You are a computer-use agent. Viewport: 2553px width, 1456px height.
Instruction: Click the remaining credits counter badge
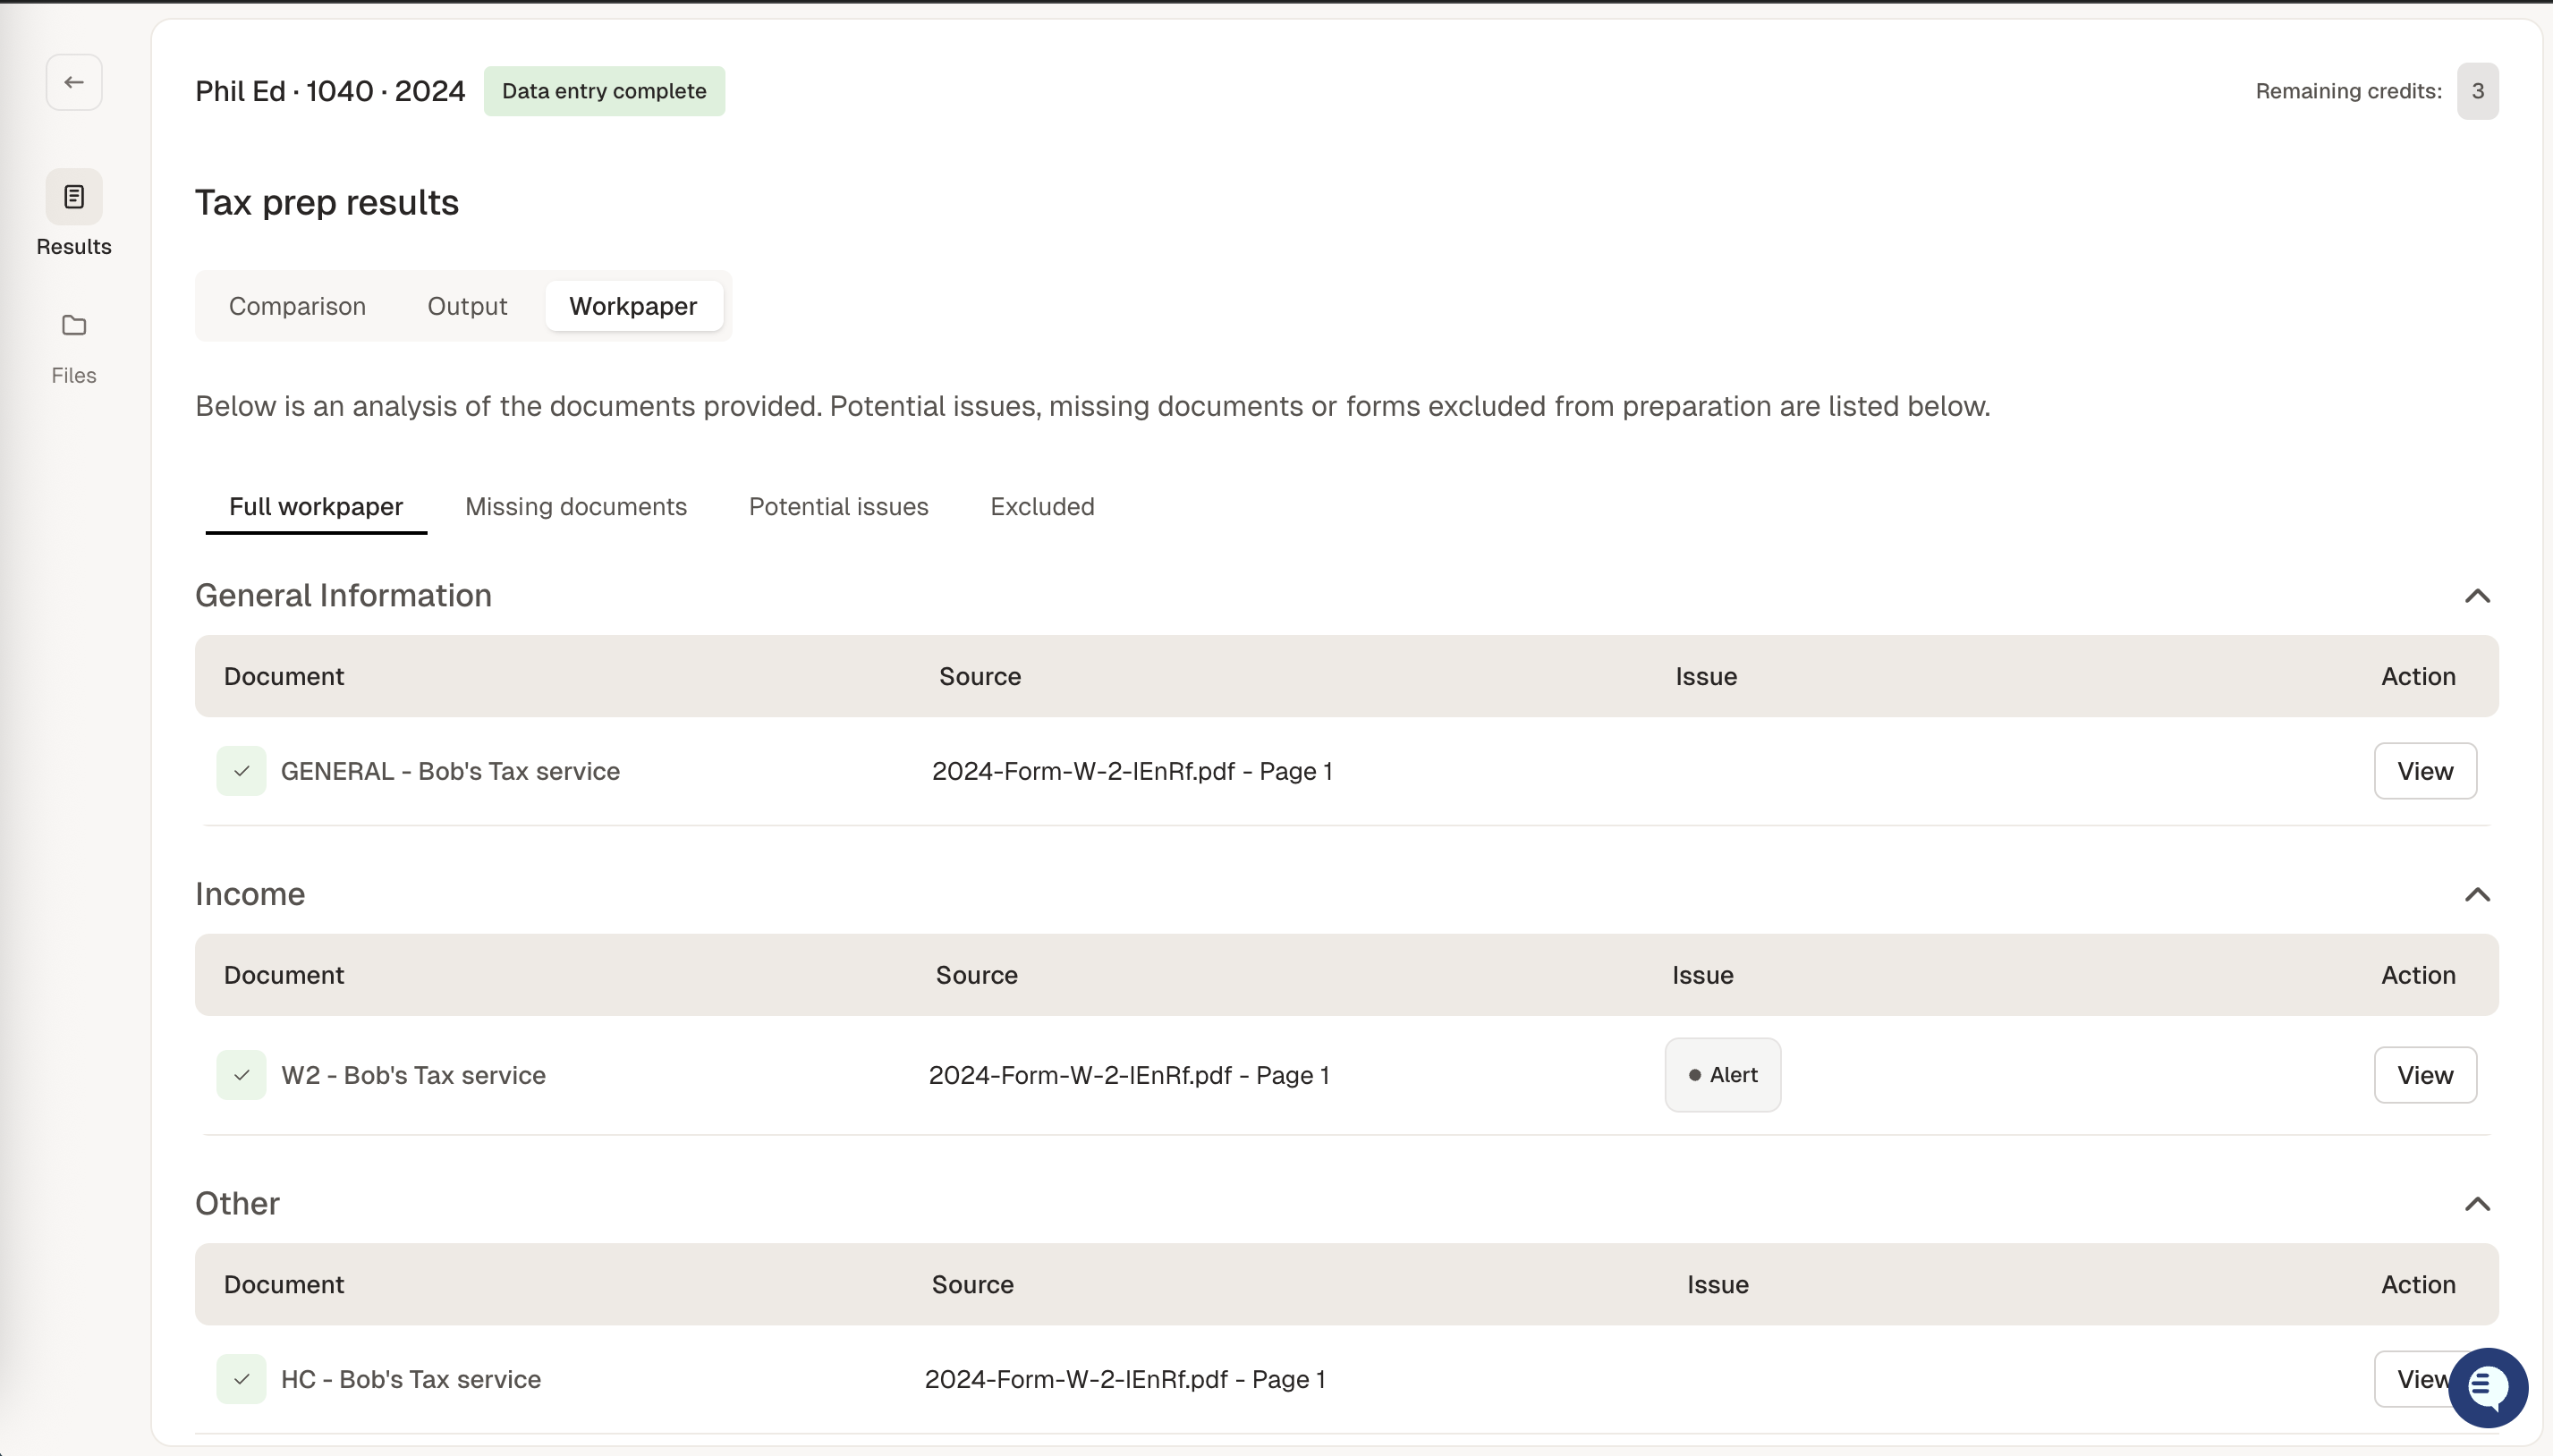pyautogui.click(x=2477, y=91)
